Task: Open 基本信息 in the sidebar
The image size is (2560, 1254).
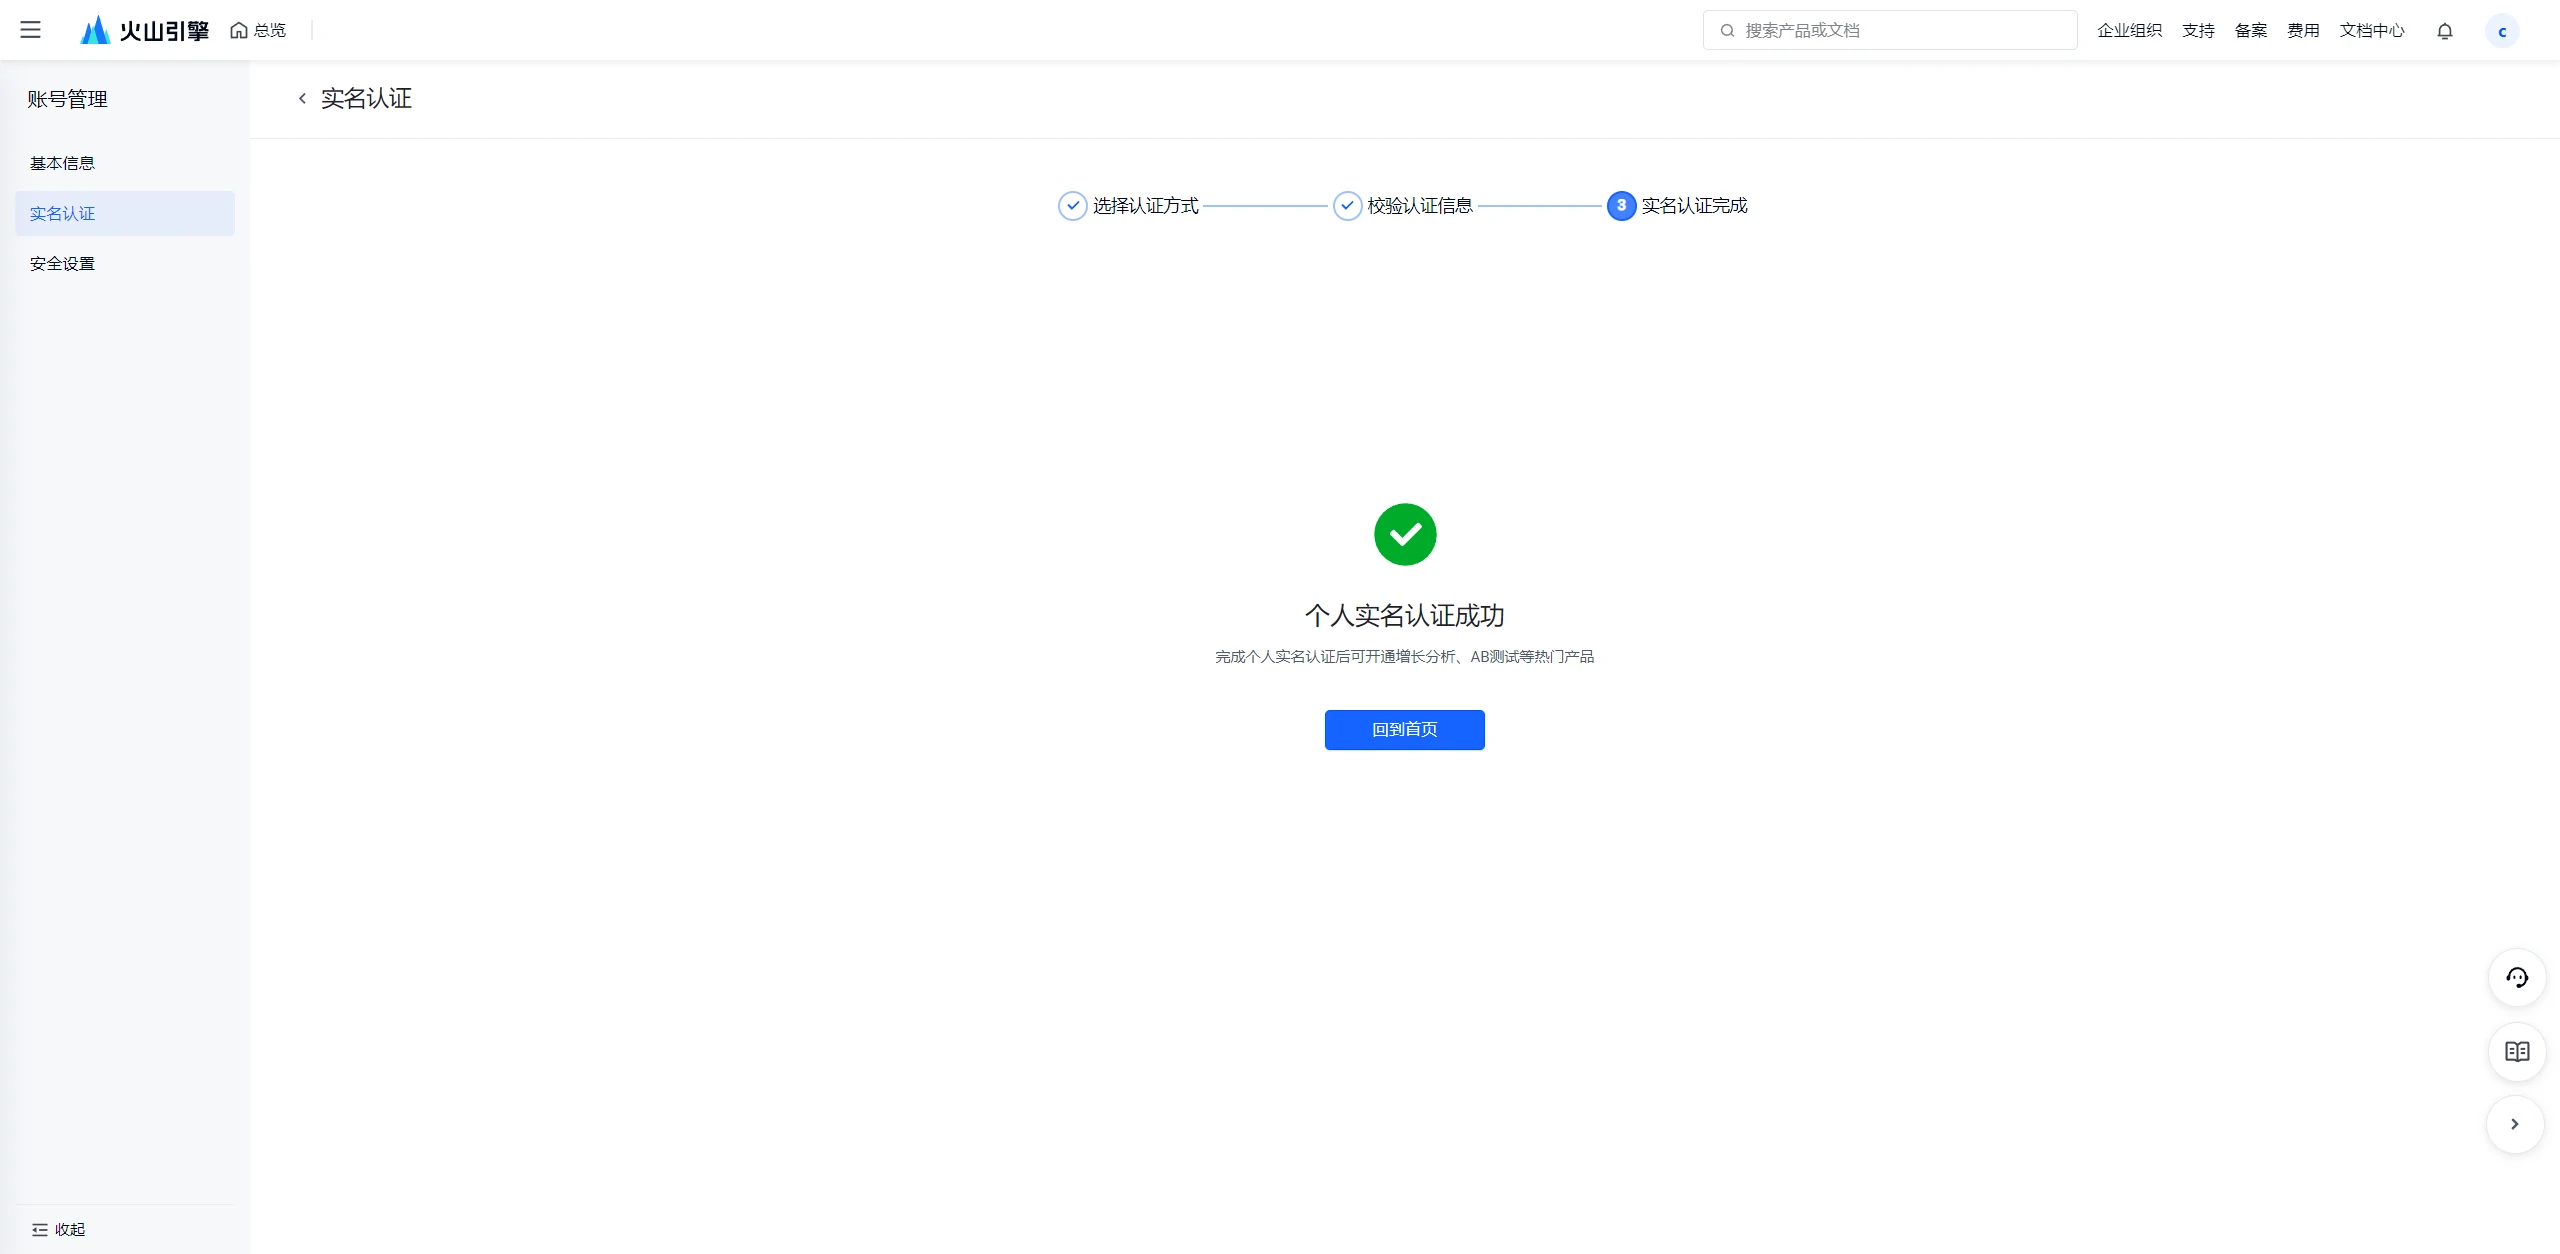Action: pos(62,162)
